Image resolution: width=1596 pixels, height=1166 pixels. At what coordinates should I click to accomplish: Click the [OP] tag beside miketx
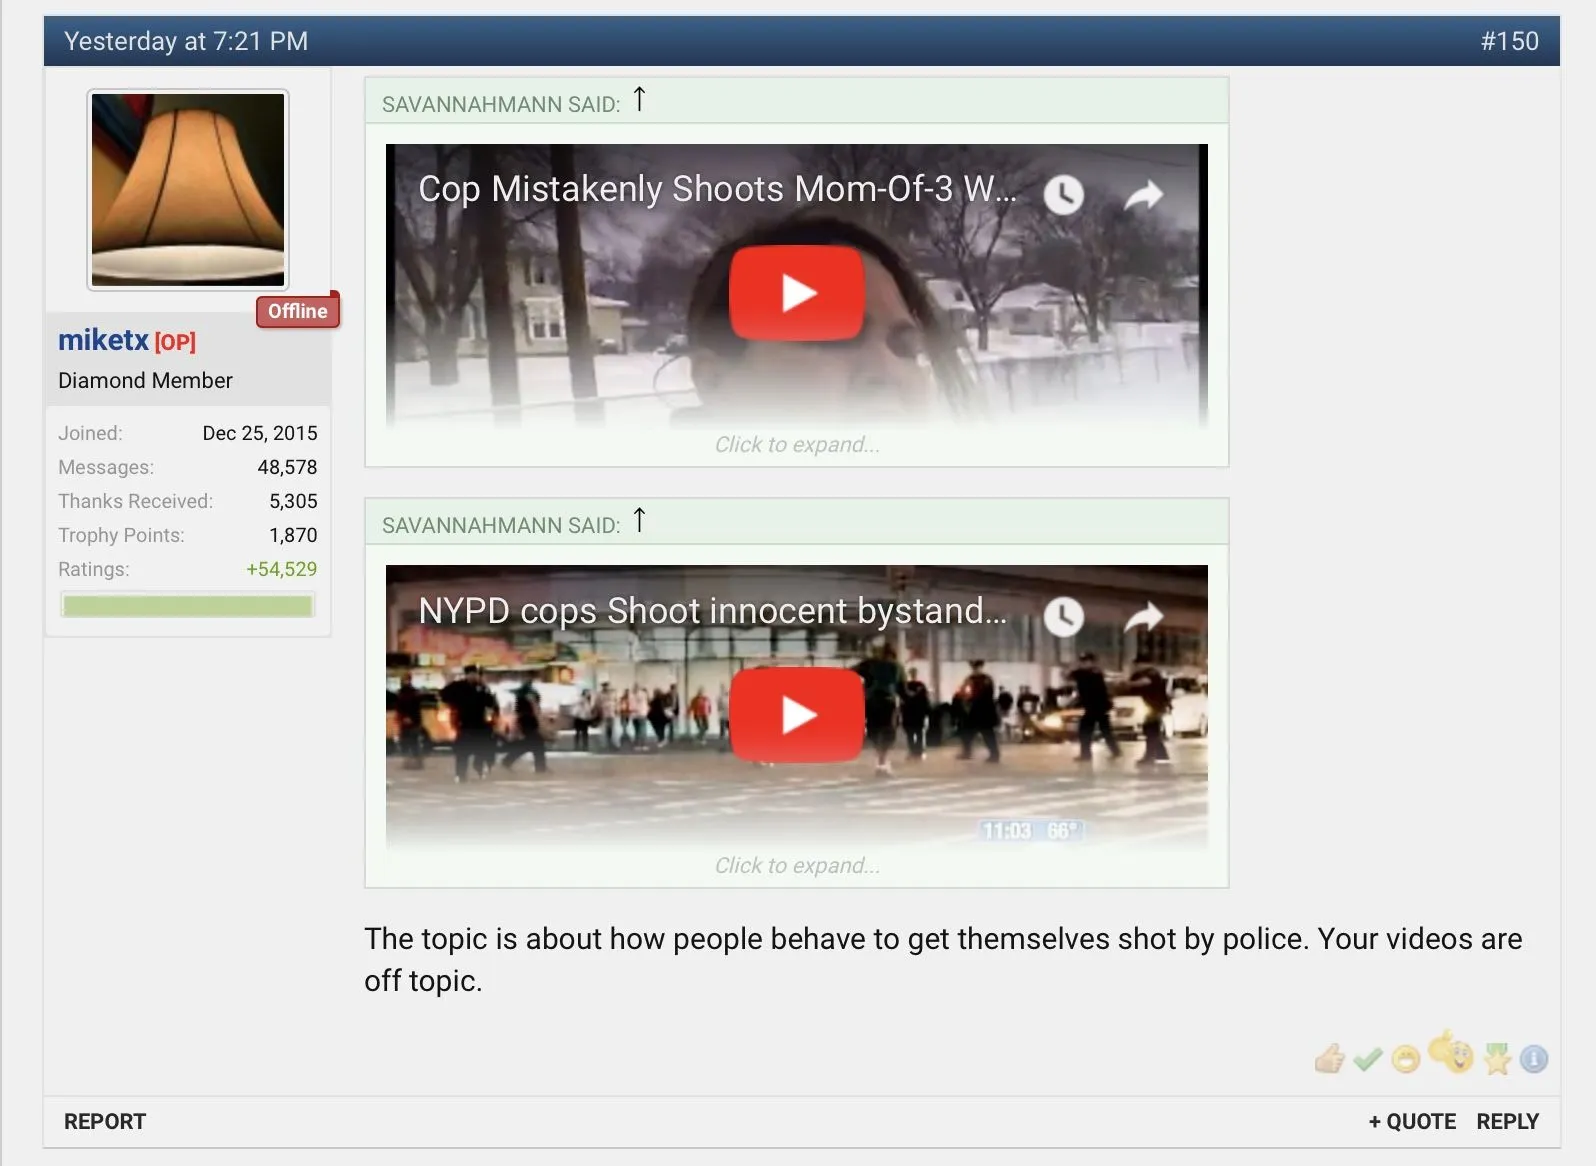(175, 342)
